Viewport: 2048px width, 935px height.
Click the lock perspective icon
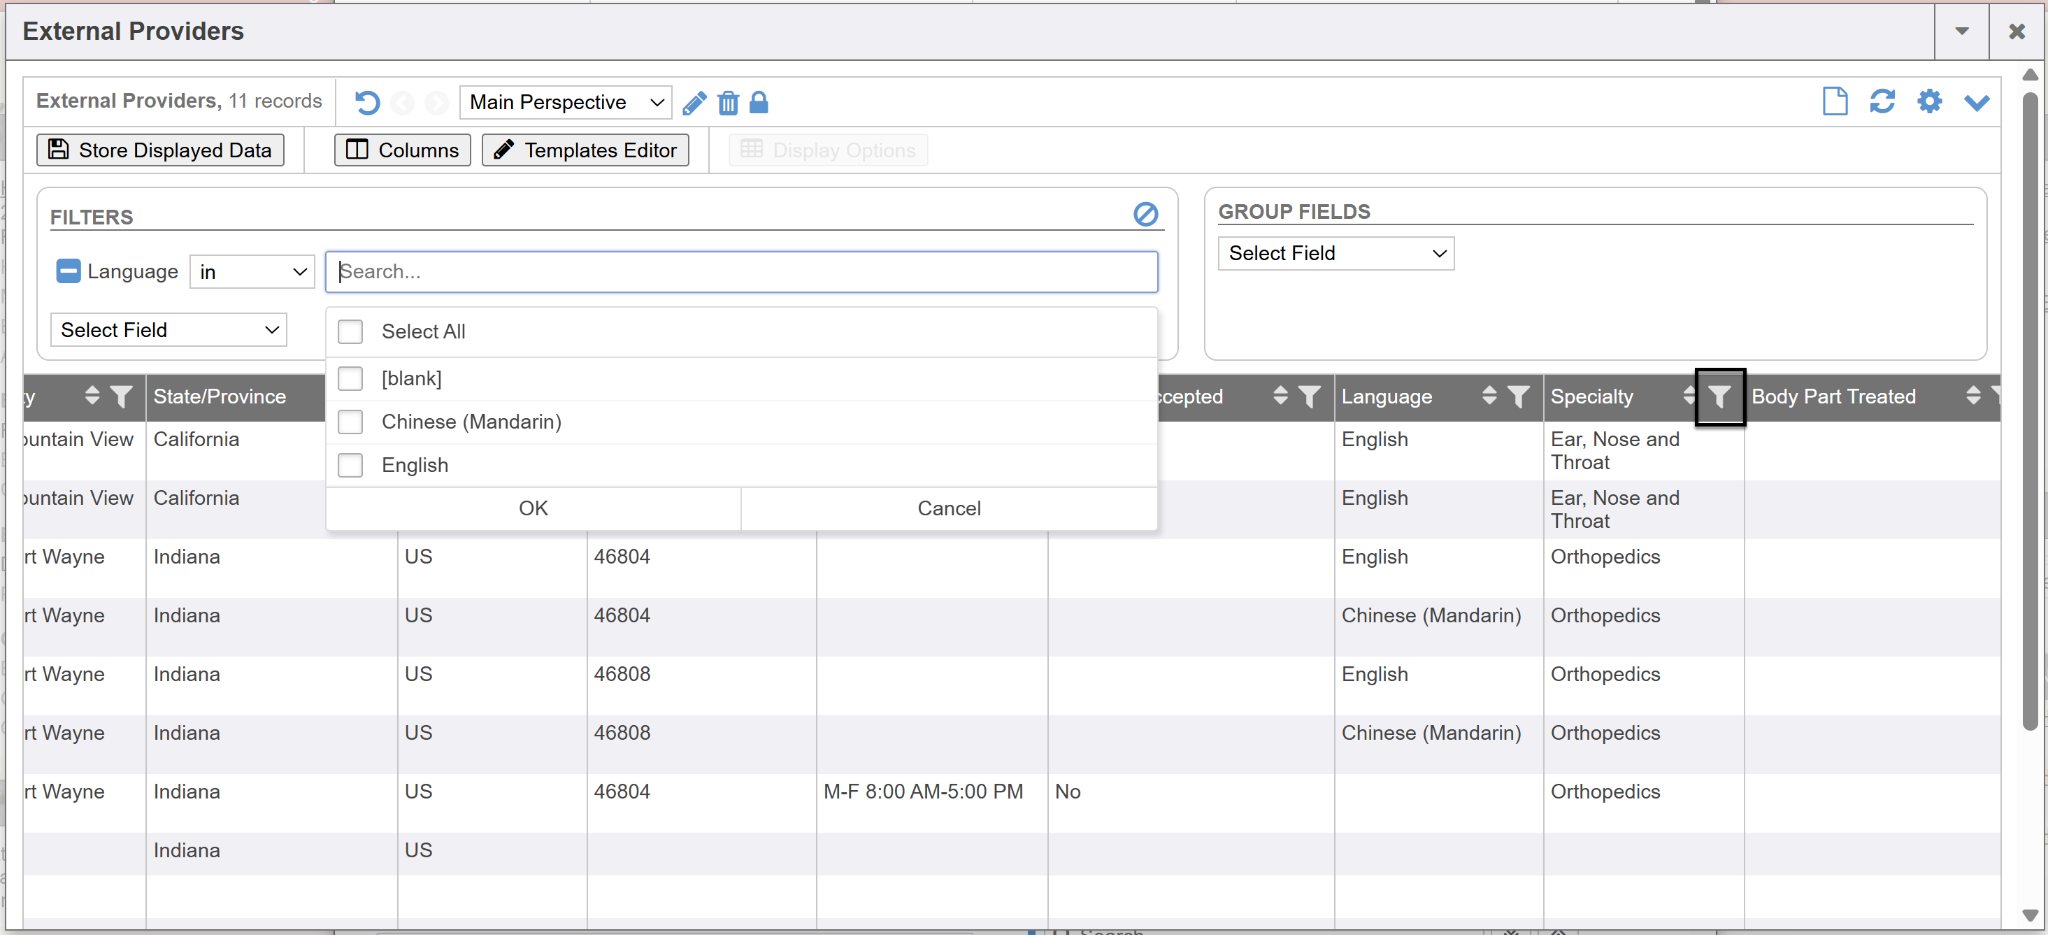[759, 103]
